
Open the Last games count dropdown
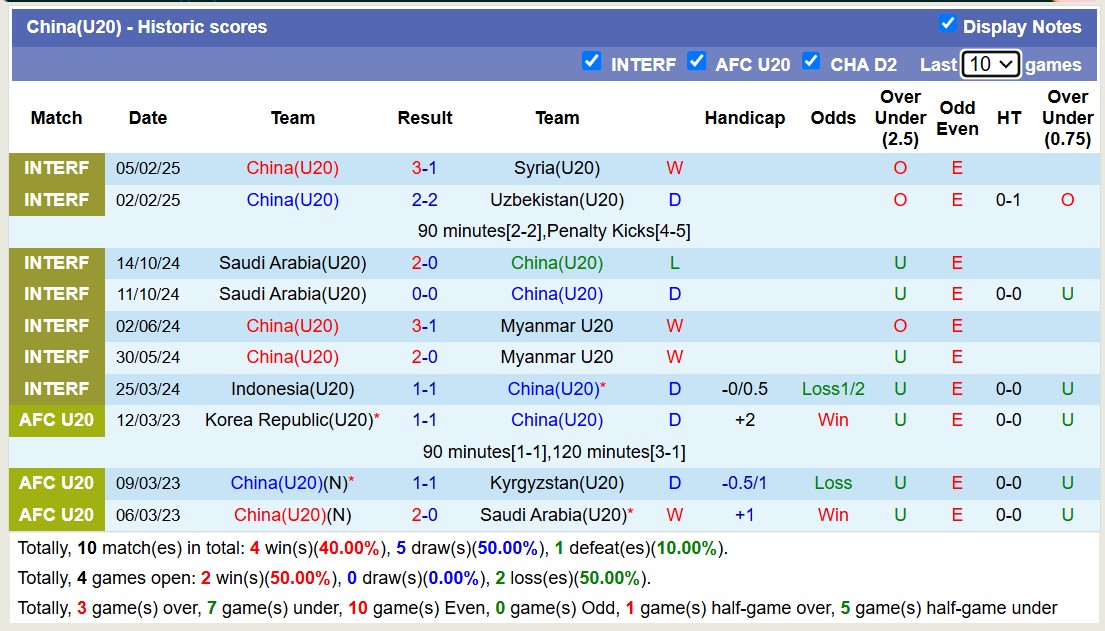point(990,64)
